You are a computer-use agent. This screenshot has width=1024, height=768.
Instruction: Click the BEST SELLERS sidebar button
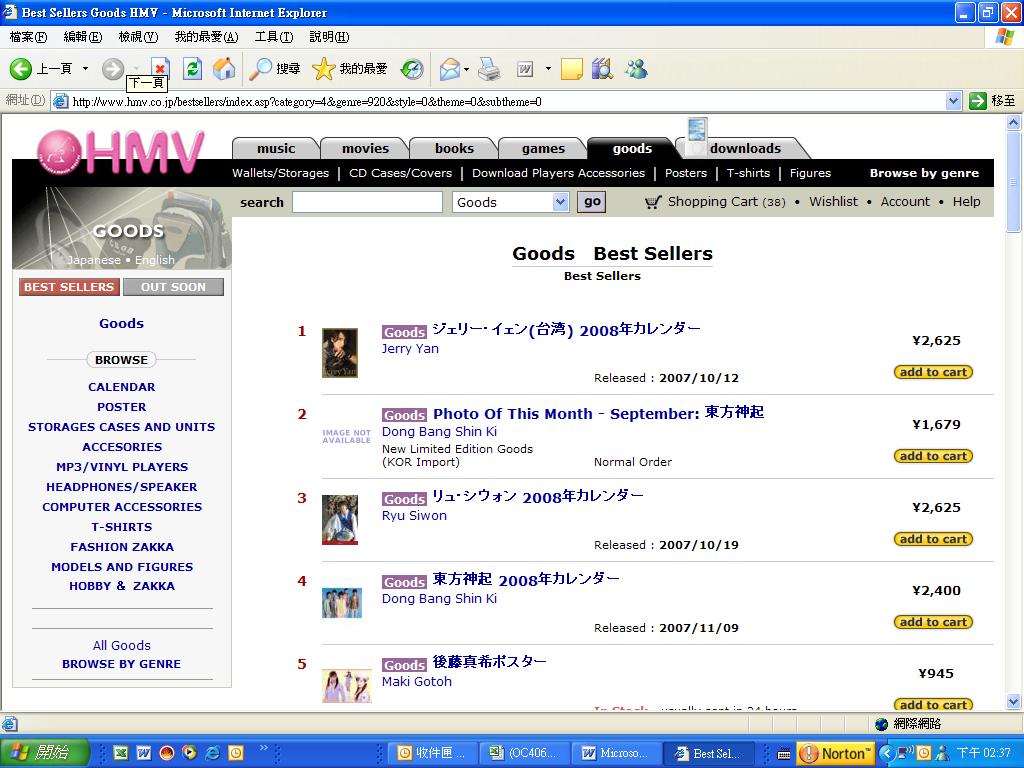69,287
